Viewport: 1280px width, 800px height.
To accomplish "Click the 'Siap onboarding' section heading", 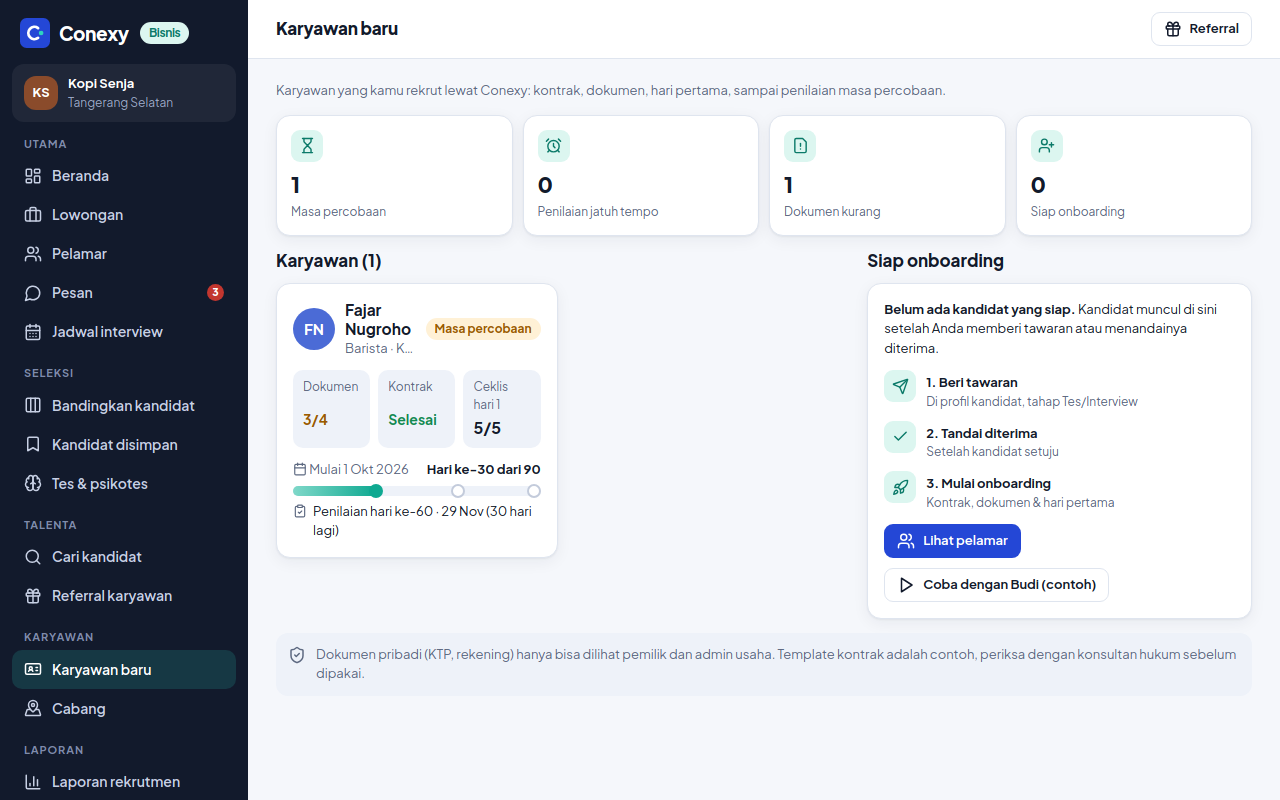I will pos(935,261).
